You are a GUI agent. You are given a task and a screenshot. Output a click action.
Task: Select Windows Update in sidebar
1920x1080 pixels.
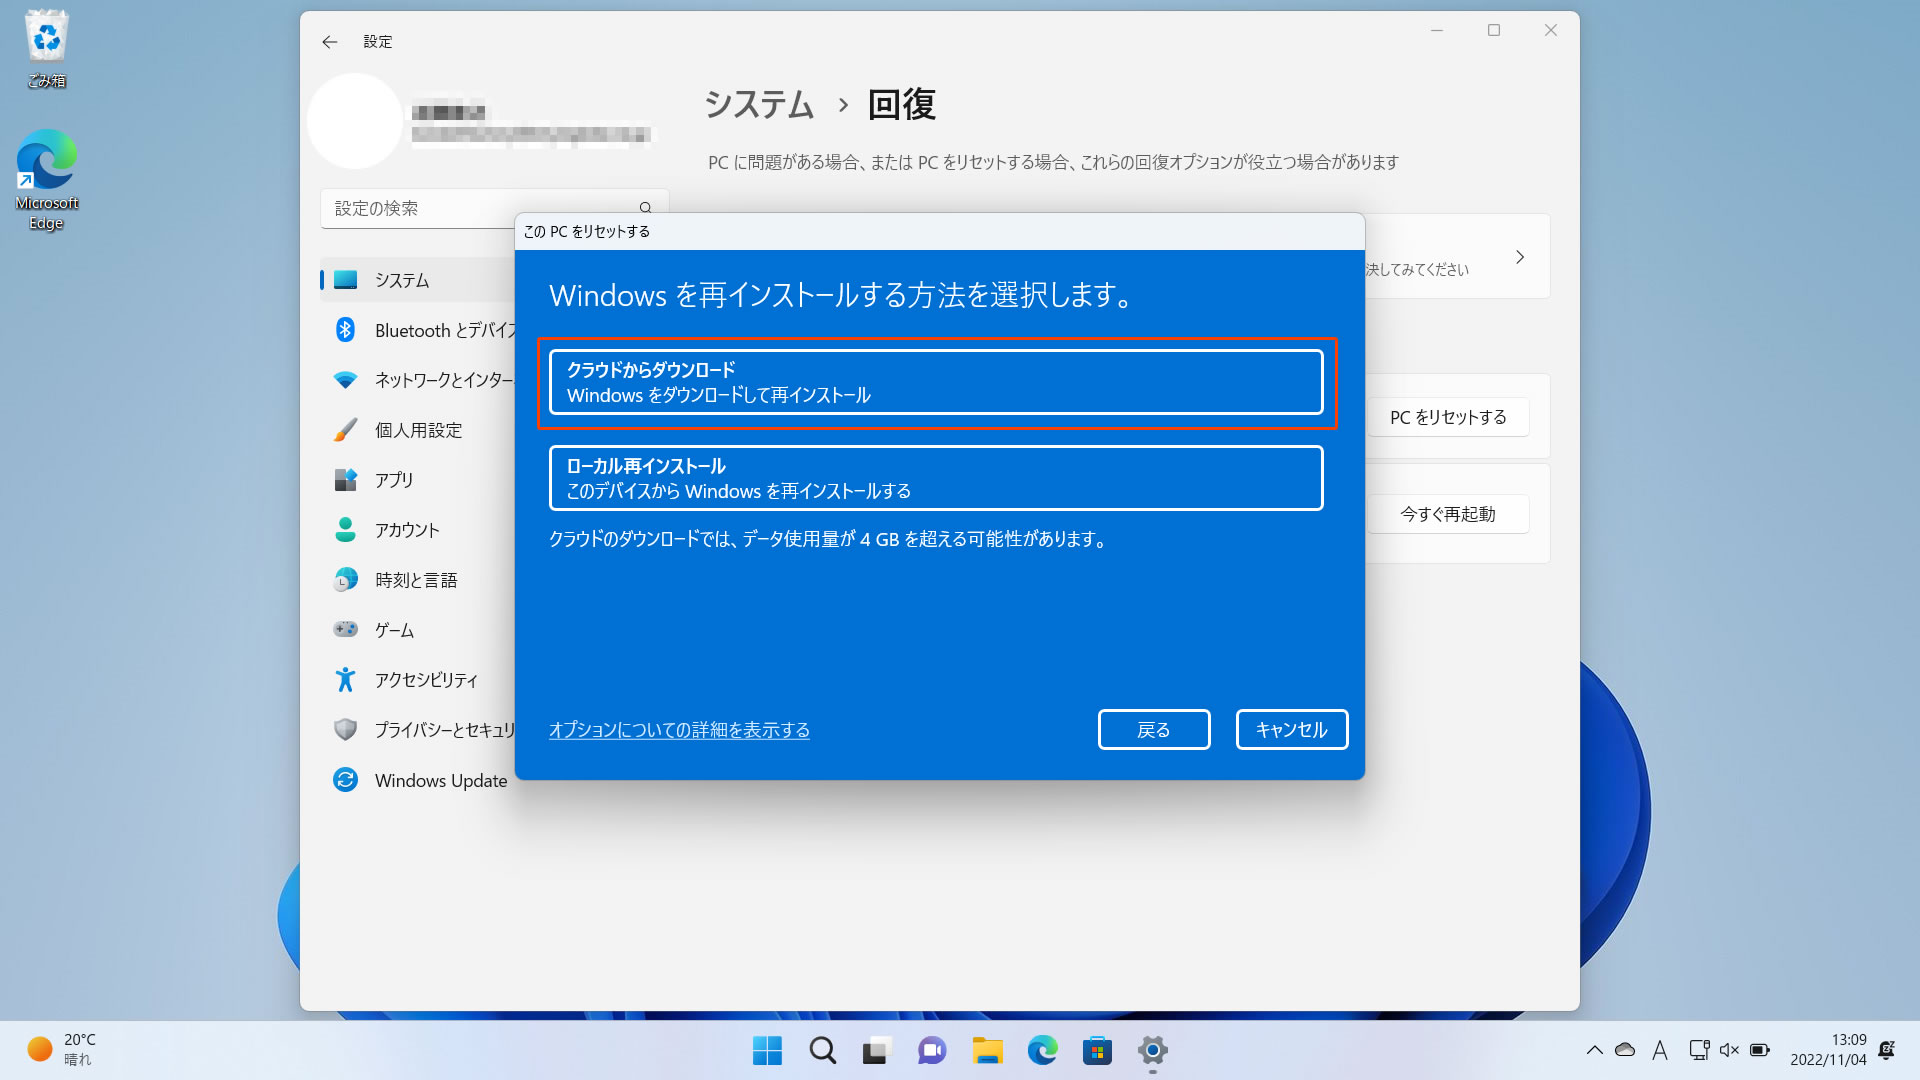418,780
